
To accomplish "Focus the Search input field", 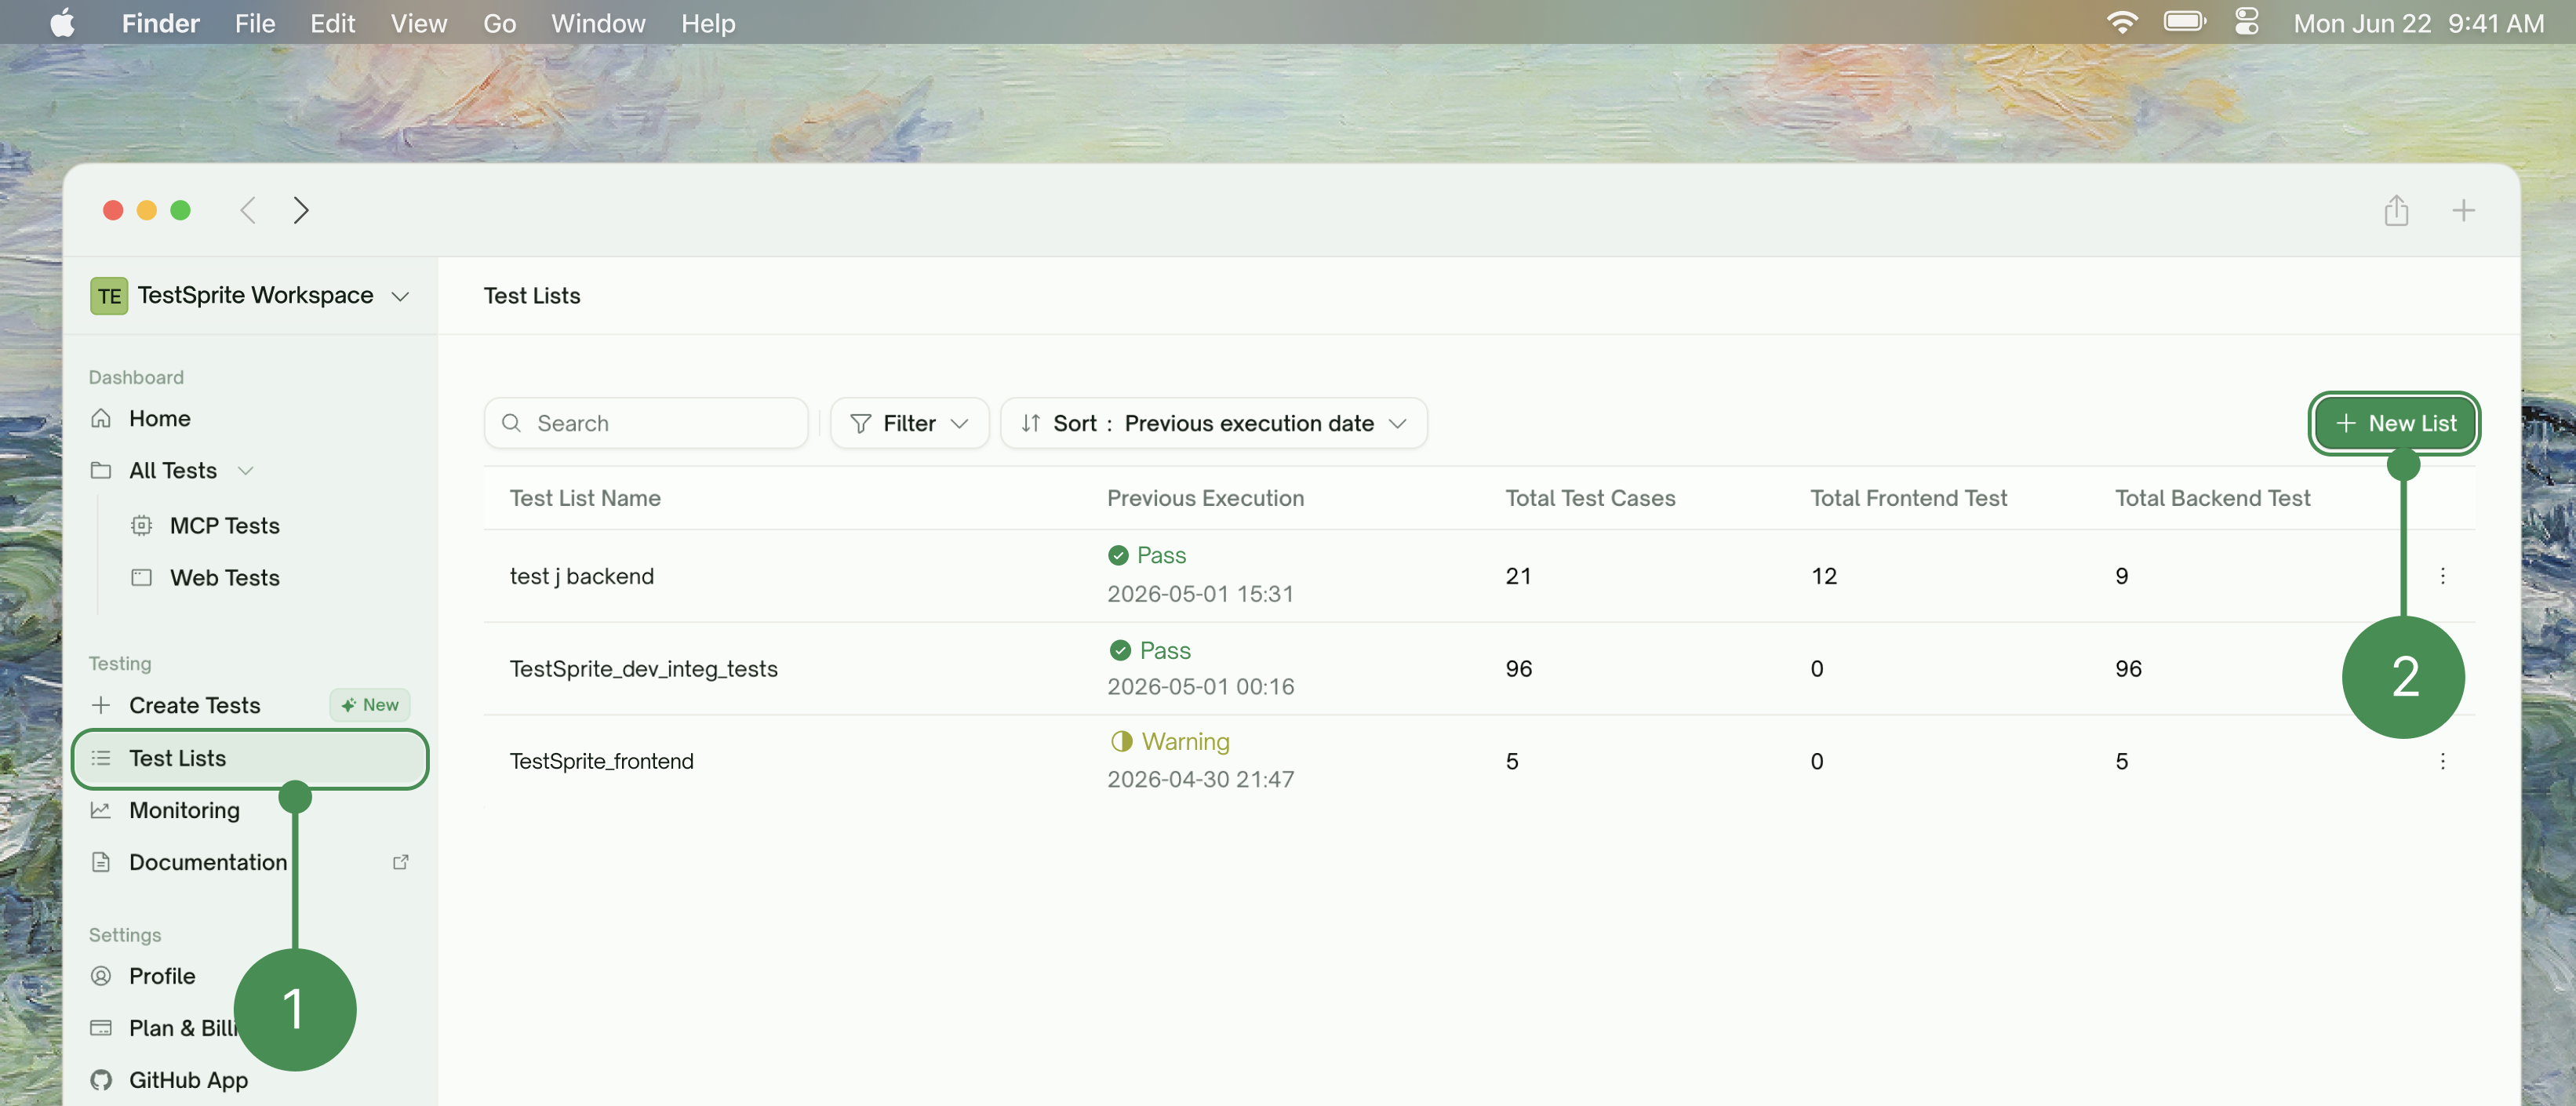I will [x=646, y=423].
